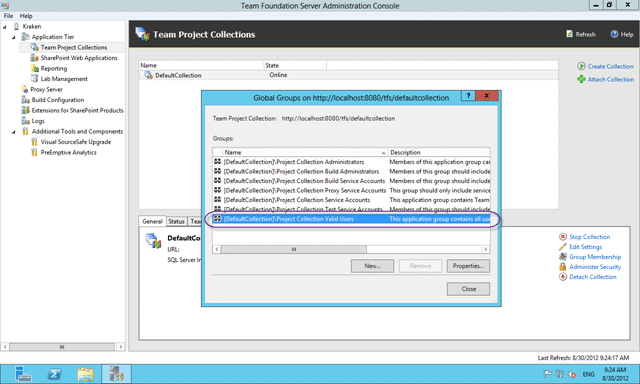Click the Stop Collection red icon
The width and height of the screenshot is (640, 384).
pyautogui.click(x=563, y=237)
